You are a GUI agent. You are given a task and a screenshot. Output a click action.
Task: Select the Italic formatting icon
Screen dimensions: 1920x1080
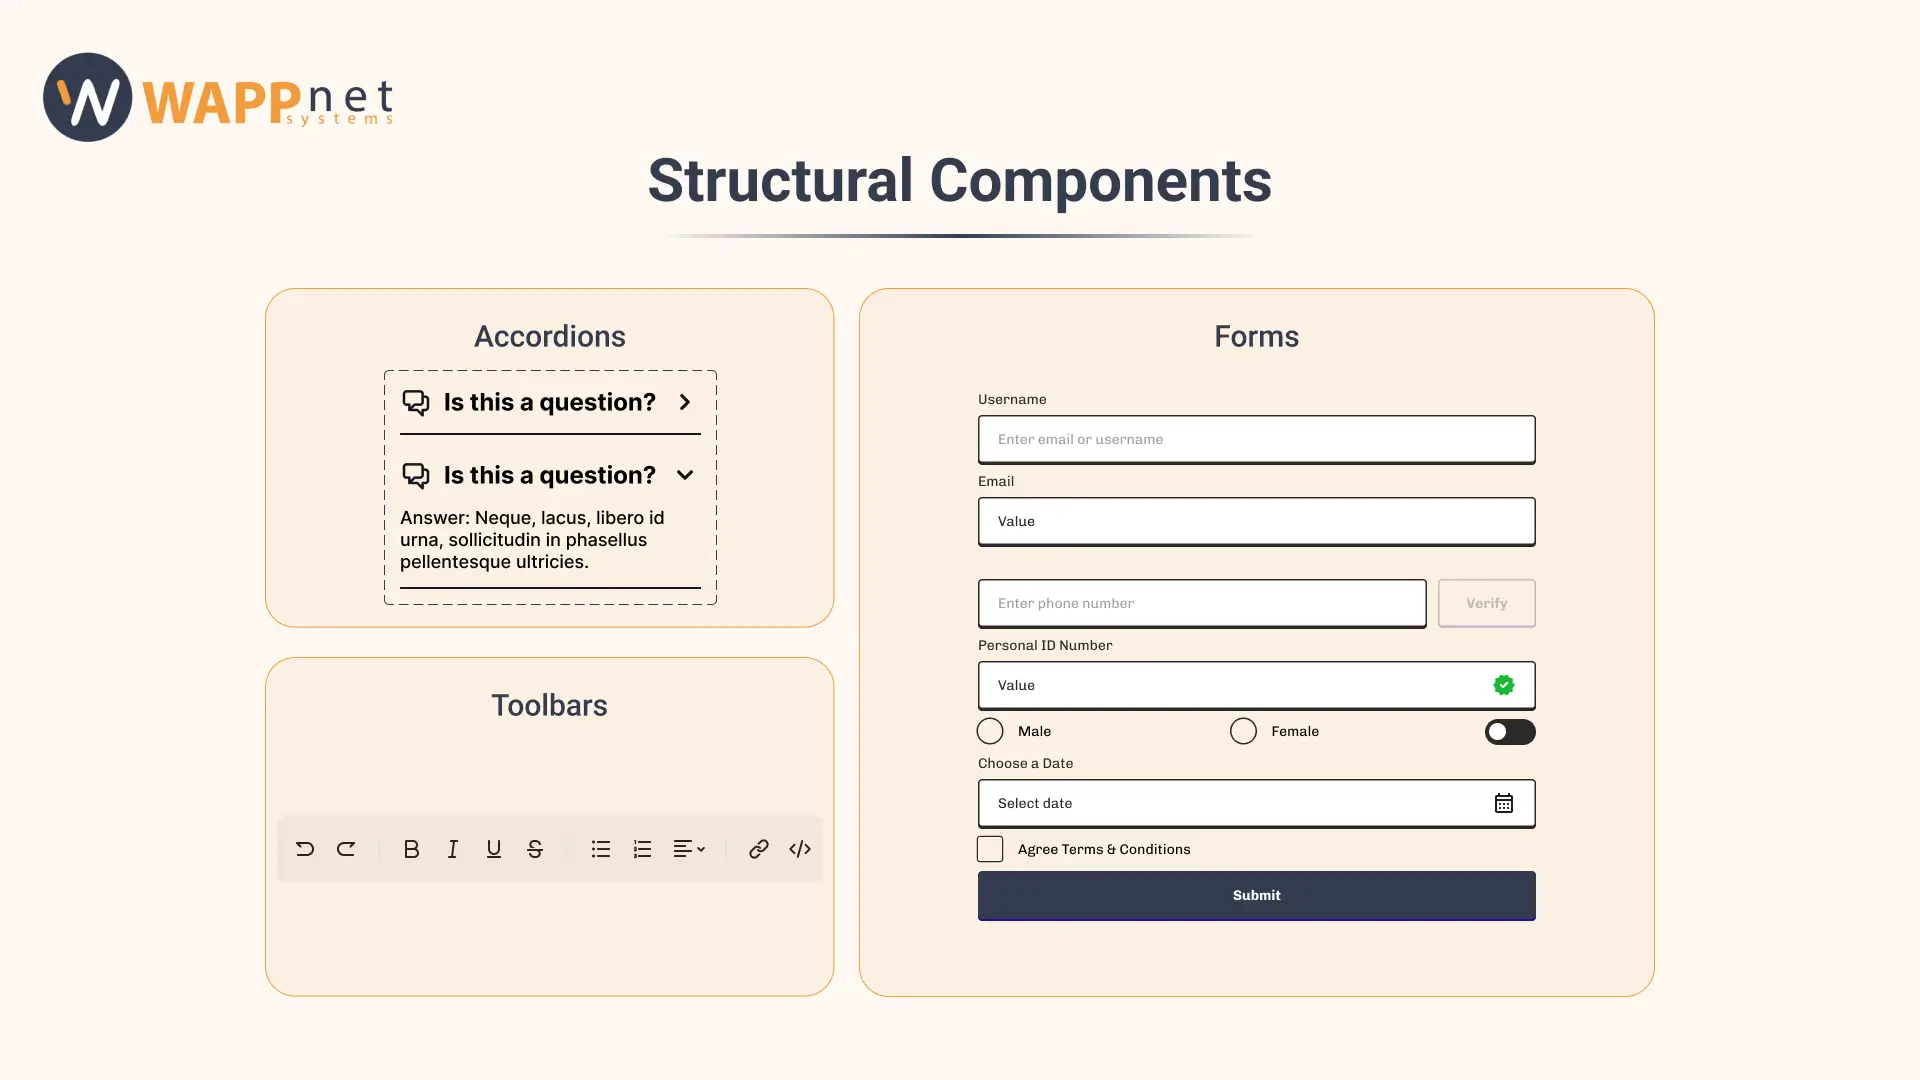pos(454,849)
